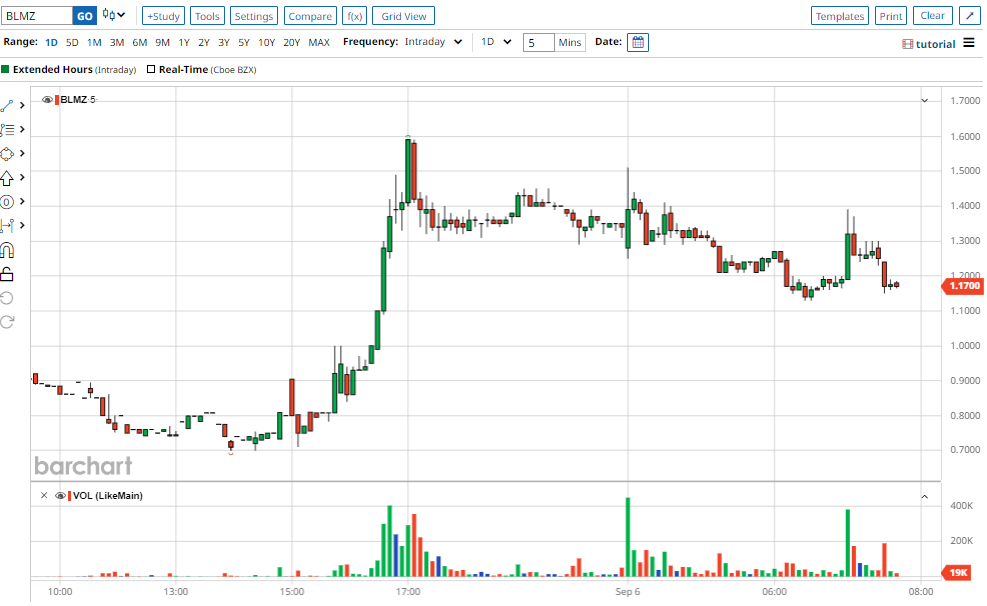Click the 1.1700 last price label
Image resolution: width=987 pixels, height=606 pixels.
point(963,286)
